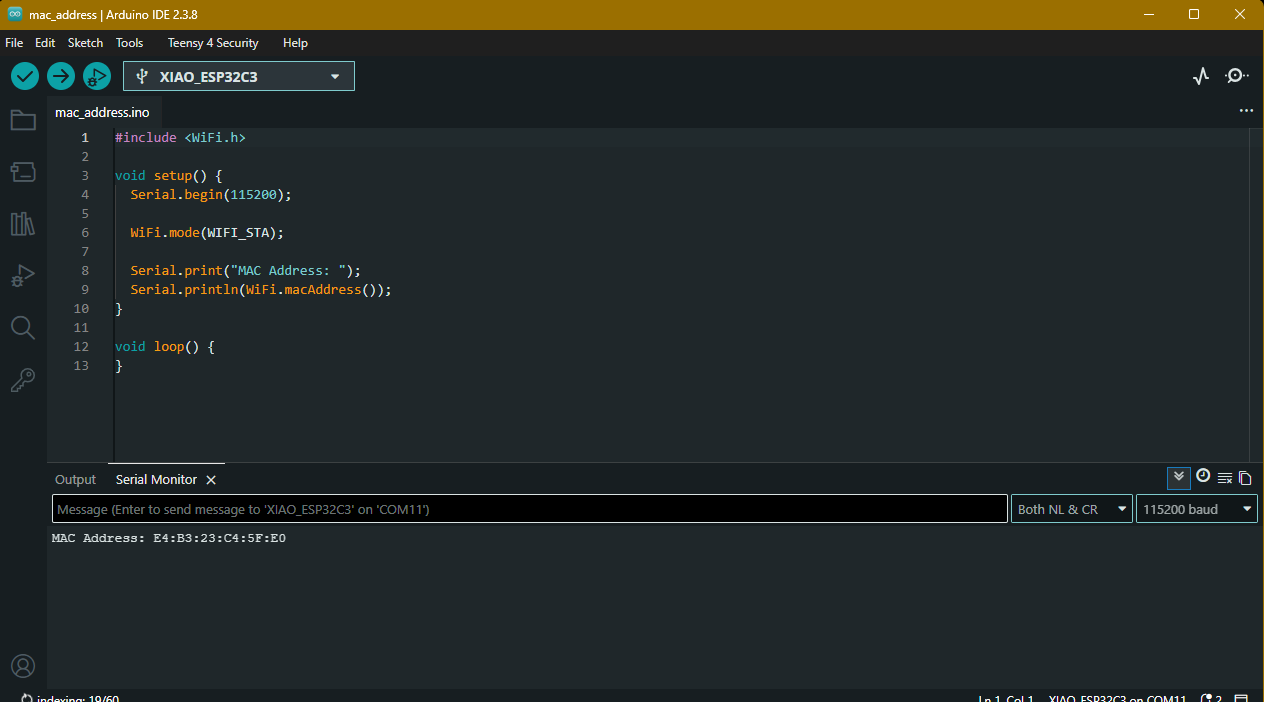This screenshot has width=1264, height=702.
Task: Open the Edit menu
Action: (x=45, y=43)
